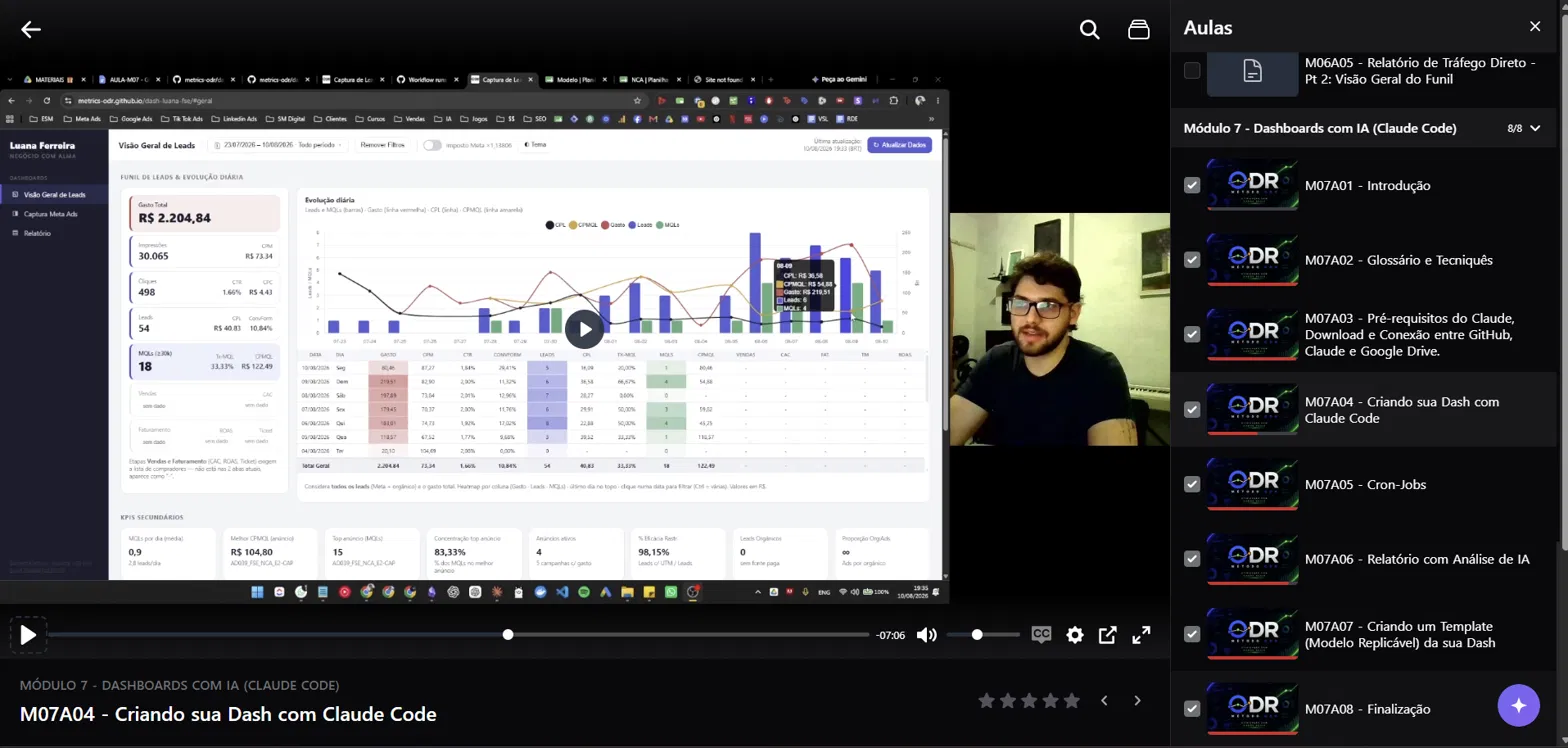Uncheck the M07A03 Pré-requisitos lesson checkbox
The width and height of the screenshot is (1568, 748).
click(x=1192, y=335)
